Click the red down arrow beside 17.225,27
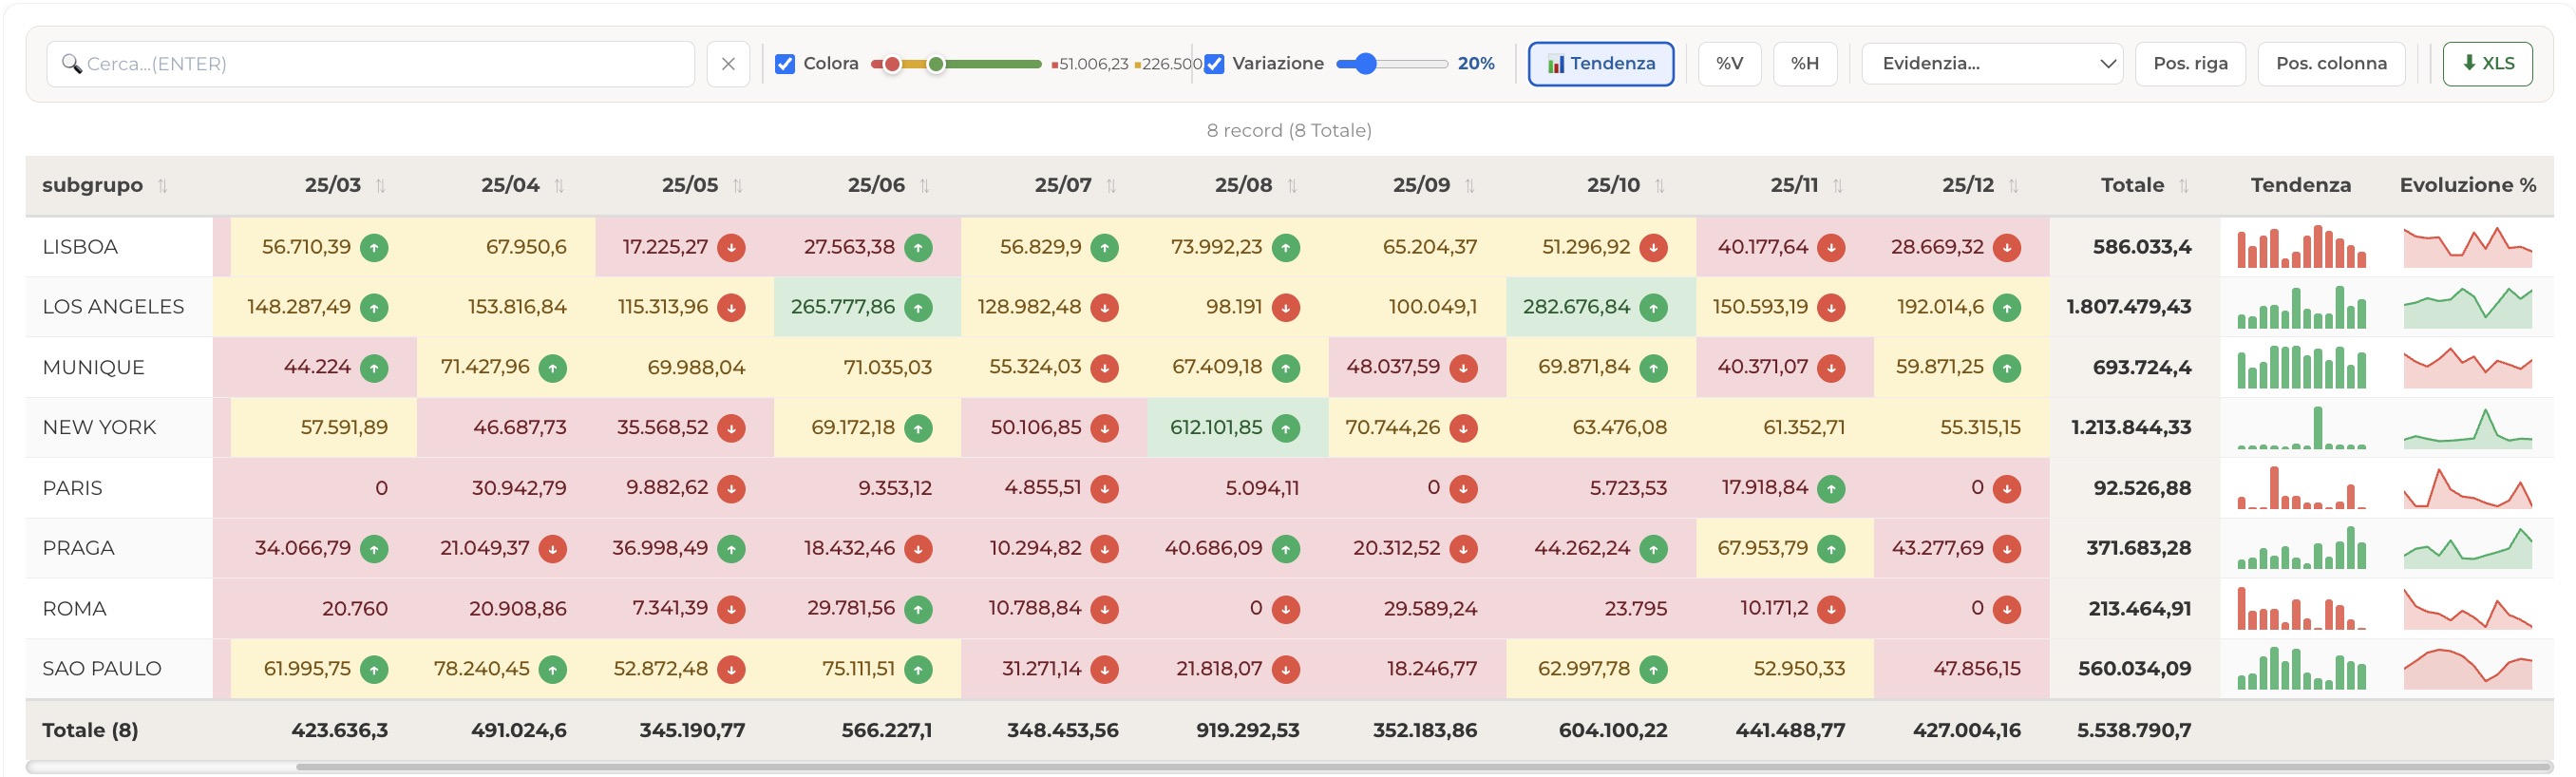 tap(731, 248)
